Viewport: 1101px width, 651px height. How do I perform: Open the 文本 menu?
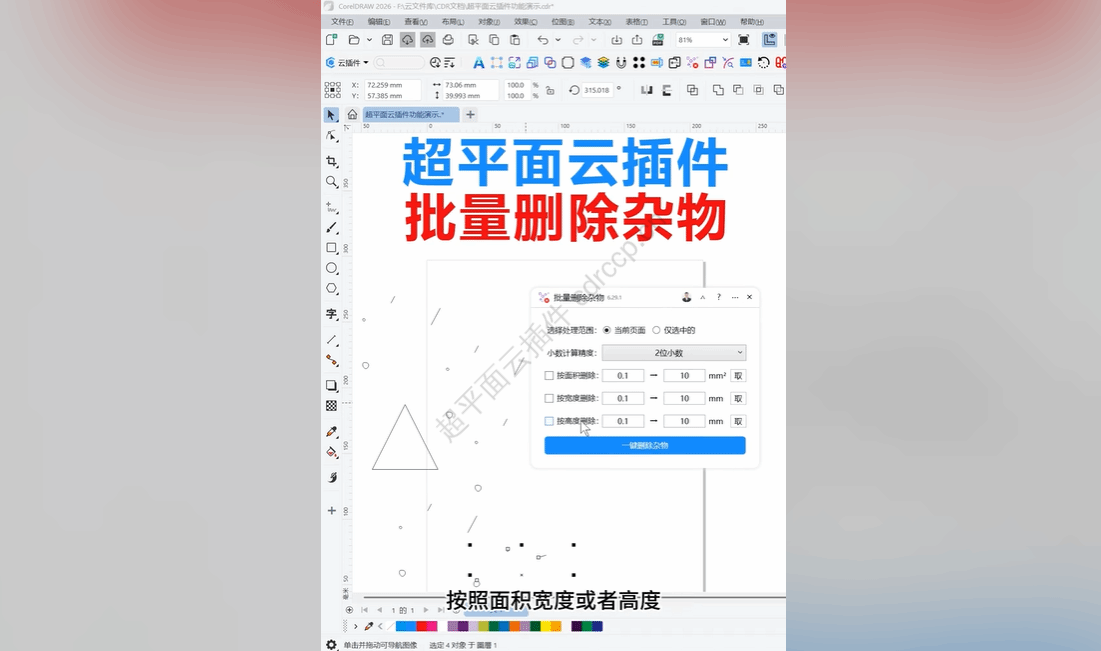pyautogui.click(x=599, y=22)
